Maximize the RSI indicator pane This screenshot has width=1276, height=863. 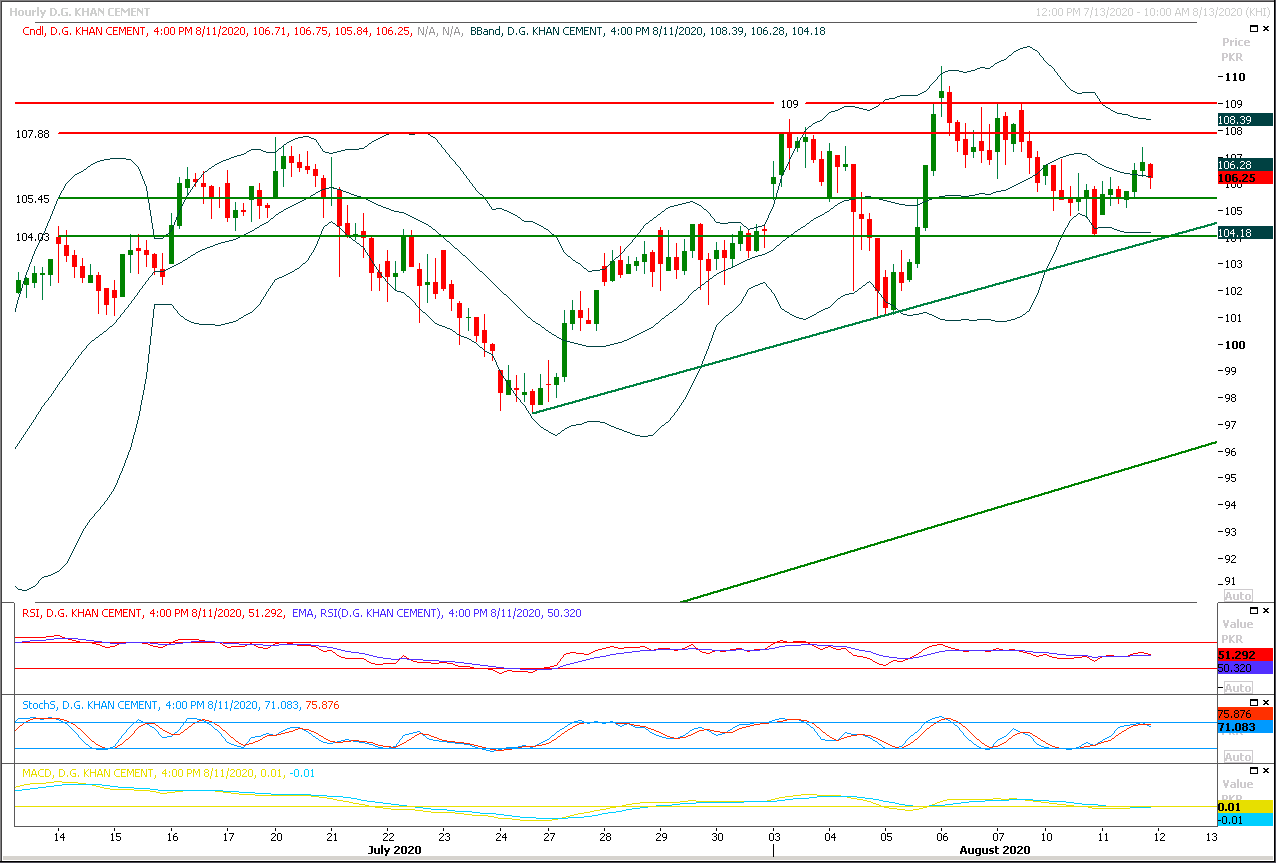(1253, 610)
